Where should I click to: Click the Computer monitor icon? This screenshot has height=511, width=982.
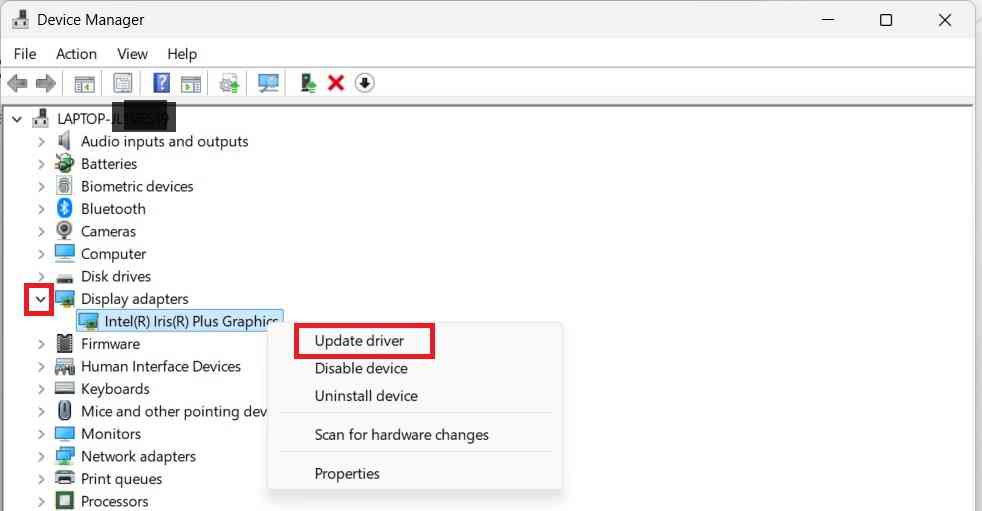point(65,253)
